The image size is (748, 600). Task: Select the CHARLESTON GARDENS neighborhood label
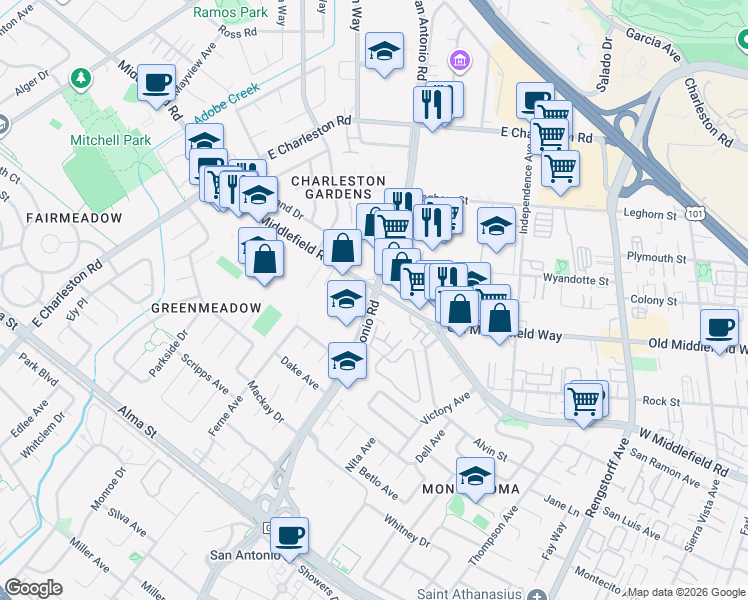pyautogui.click(x=338, y=187)
